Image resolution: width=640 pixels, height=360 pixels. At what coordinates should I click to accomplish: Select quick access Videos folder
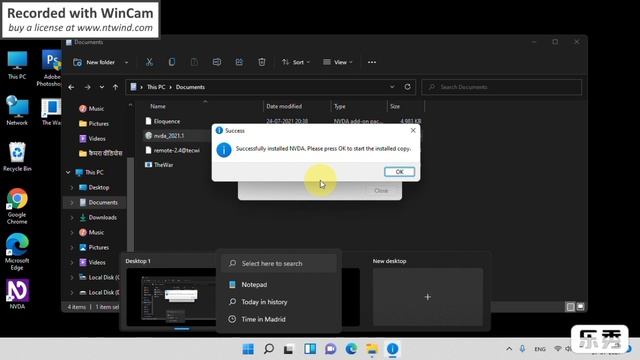tap(93, 139)
